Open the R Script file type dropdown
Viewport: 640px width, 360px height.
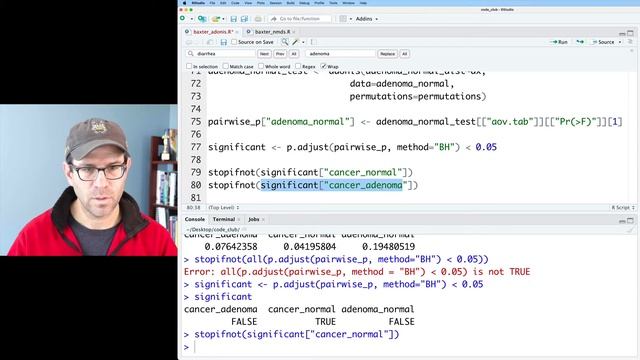623,208
